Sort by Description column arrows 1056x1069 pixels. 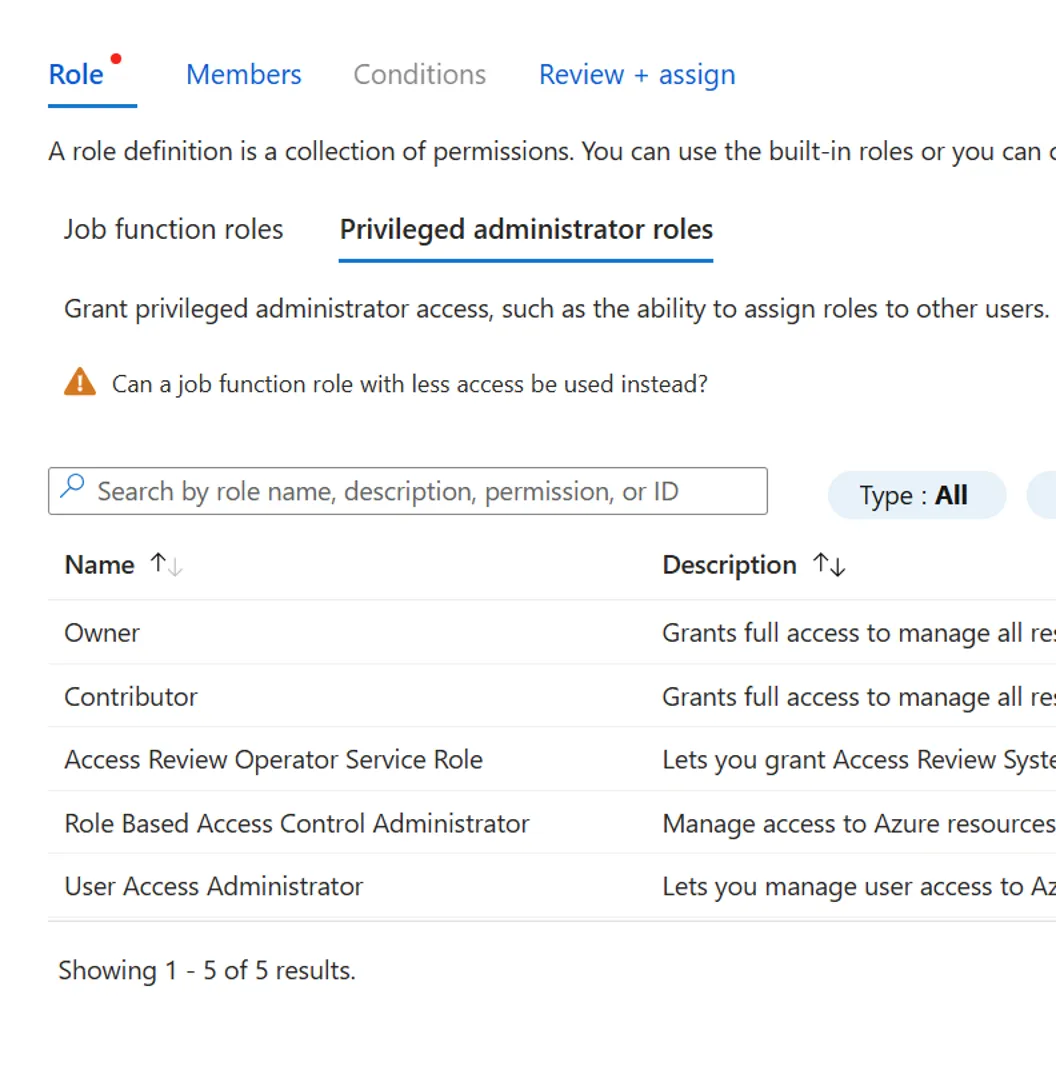coord(829,565)
